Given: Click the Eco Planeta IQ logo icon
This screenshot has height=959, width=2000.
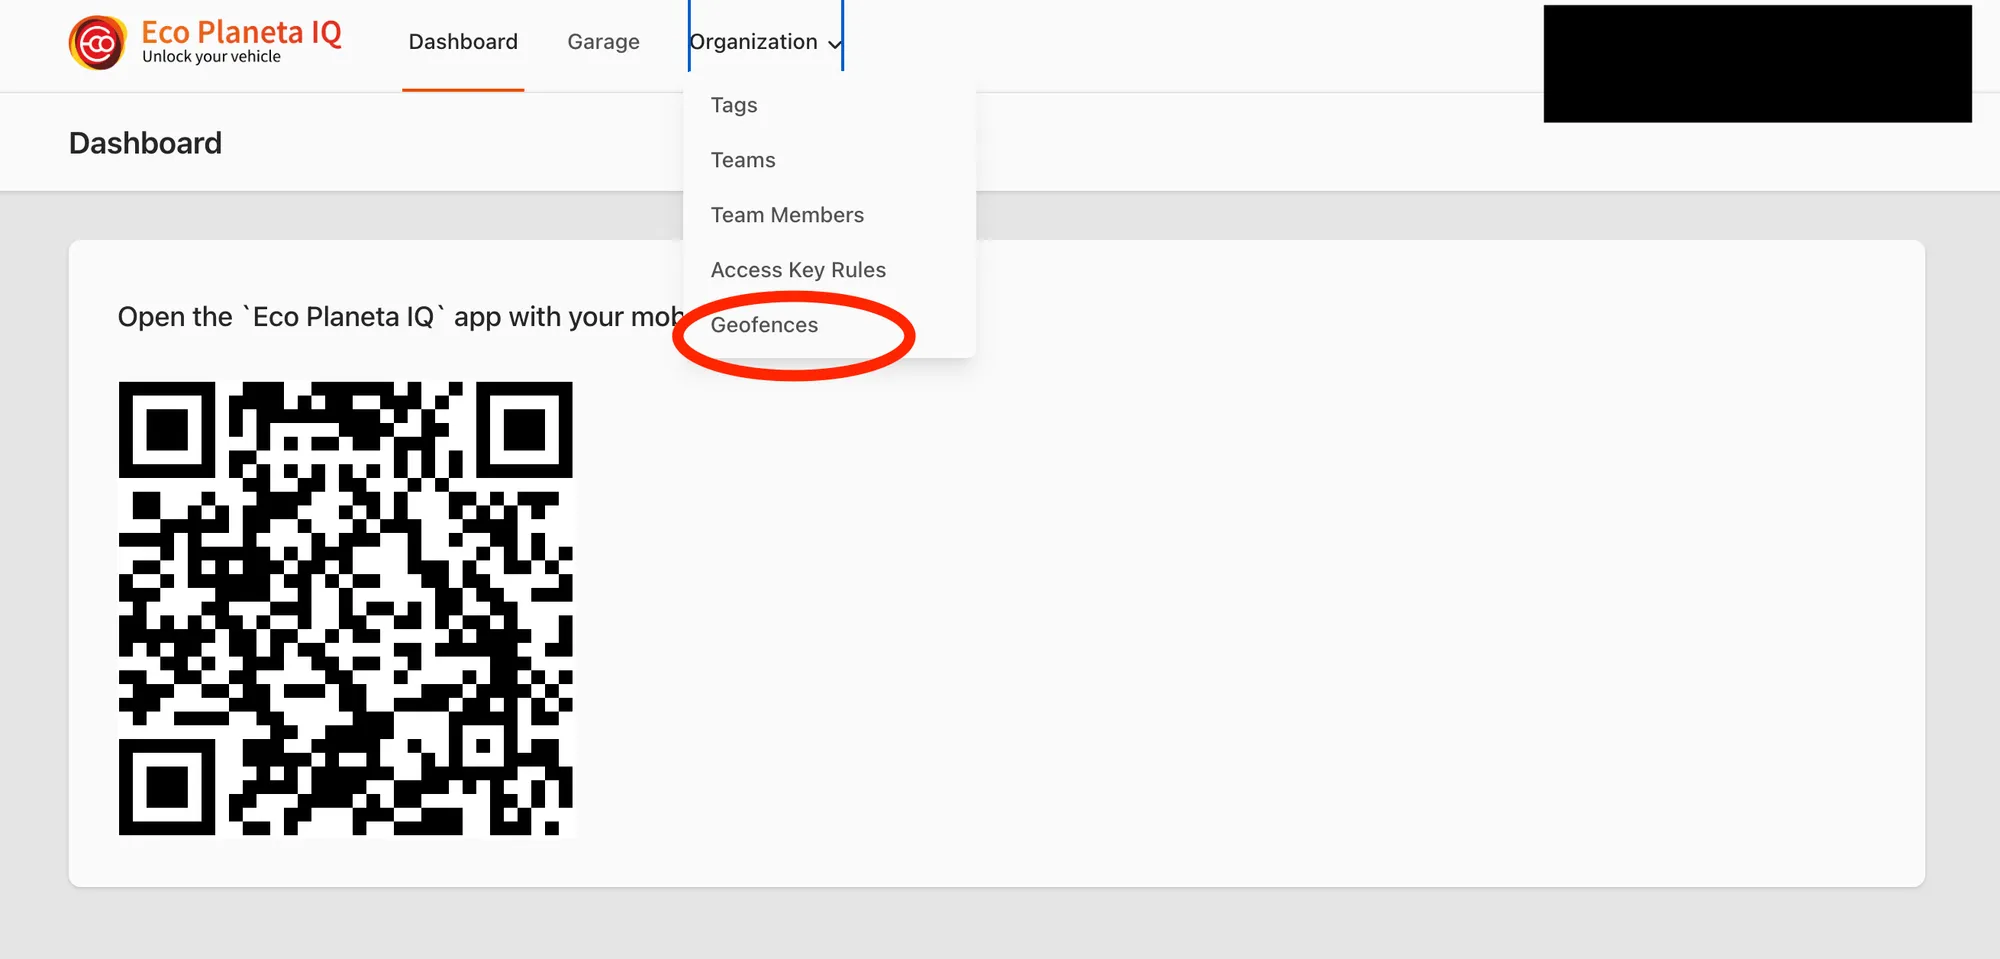Looking at the screenshot, I should (97, 43).
